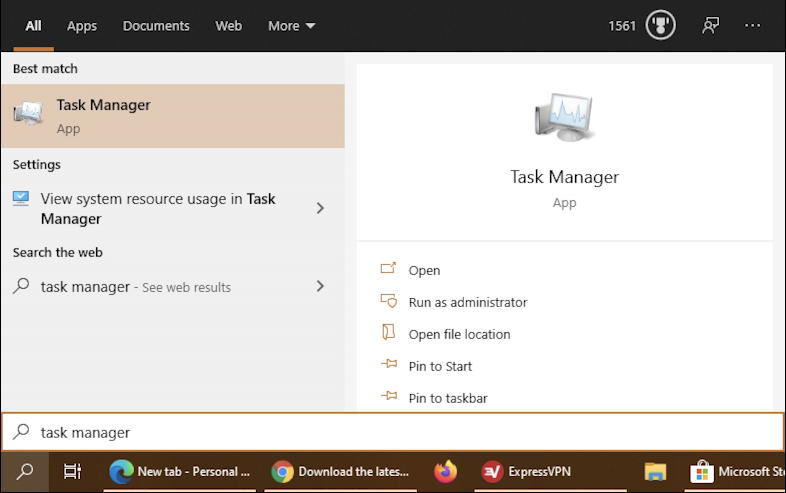Viewport: 786px width, 493px height.
Task: Open Microsoft Store from the taskbar
Action: pos(736,471)
